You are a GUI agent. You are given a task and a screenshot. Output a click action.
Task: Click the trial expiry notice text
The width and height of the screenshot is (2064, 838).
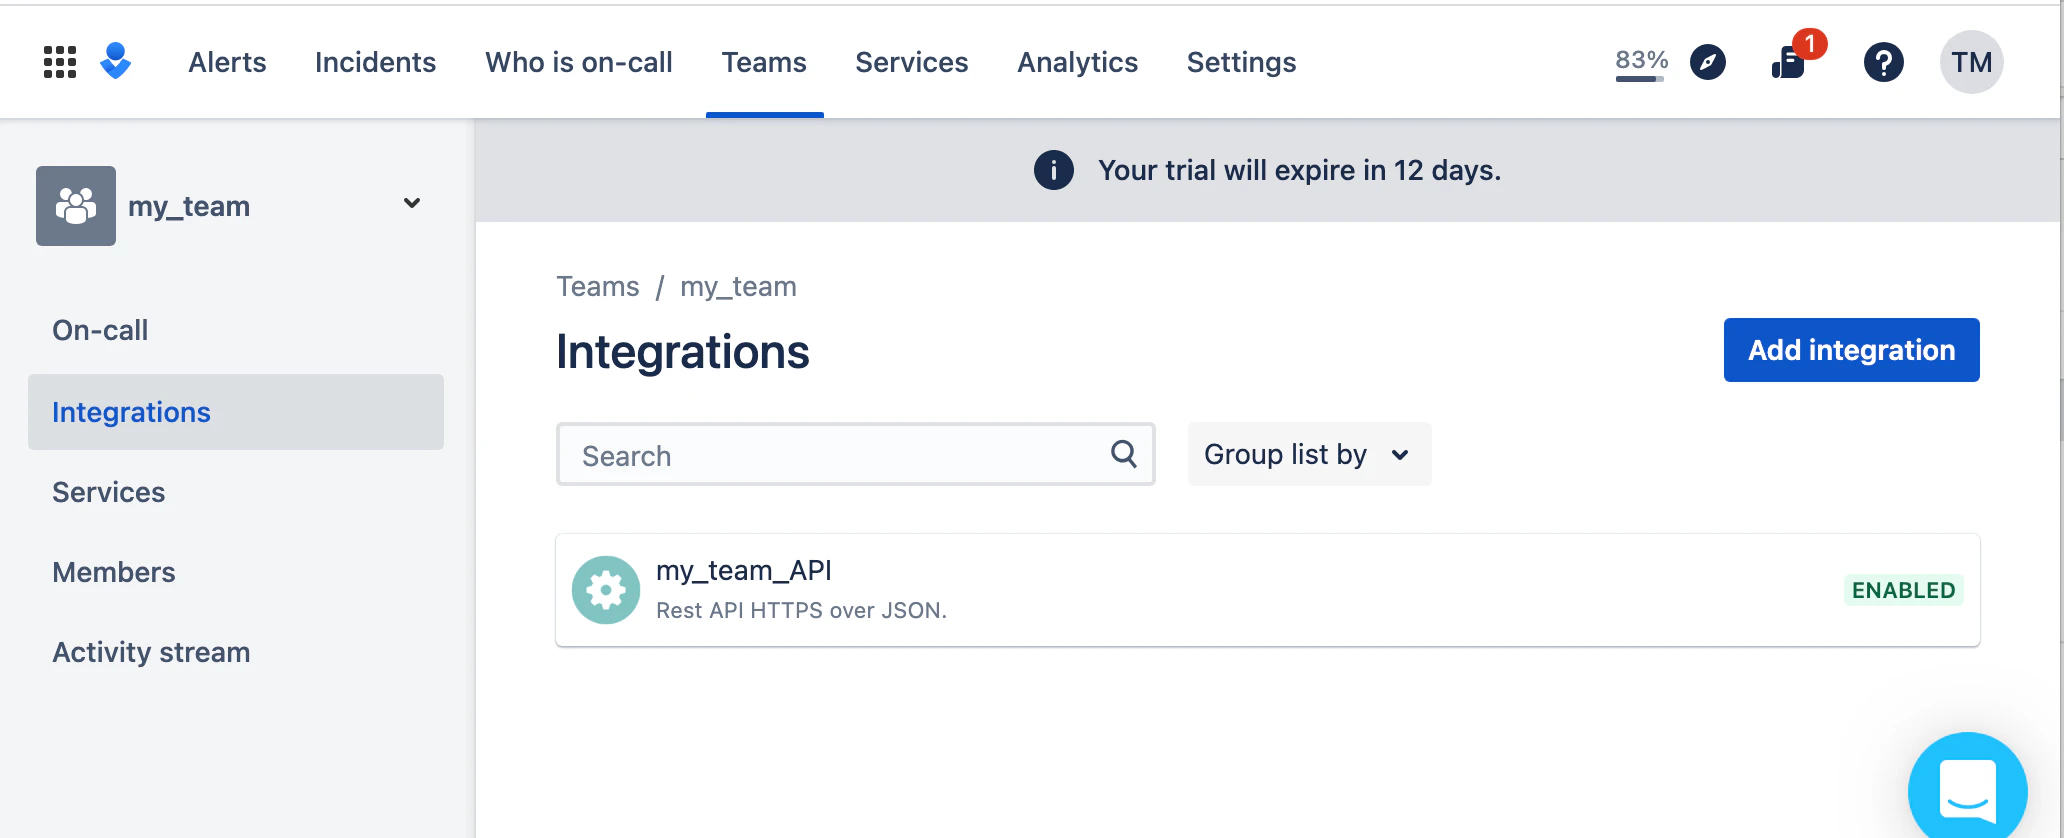(1299, 170)
